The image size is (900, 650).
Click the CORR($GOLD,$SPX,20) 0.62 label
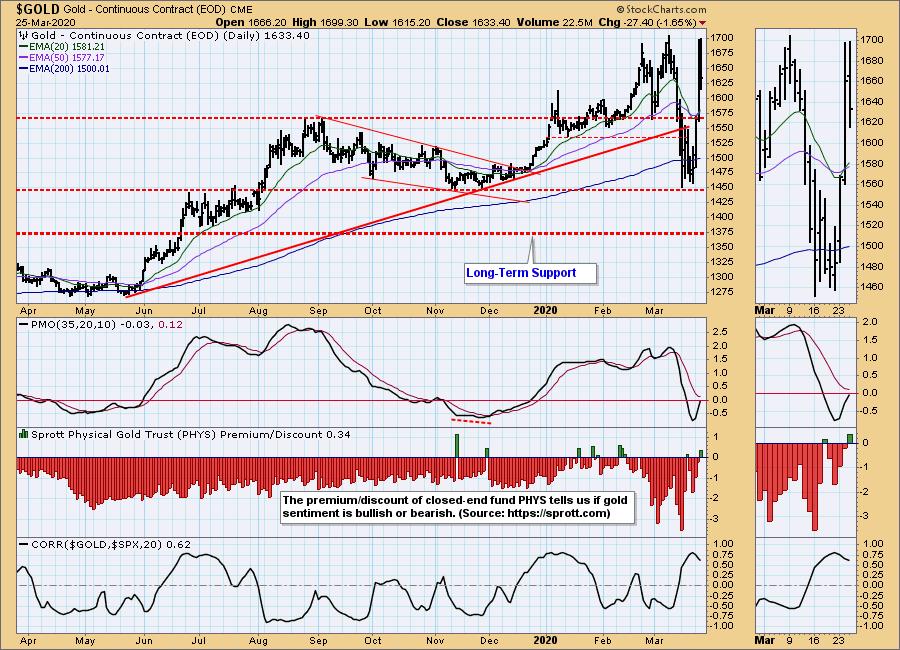111,544
